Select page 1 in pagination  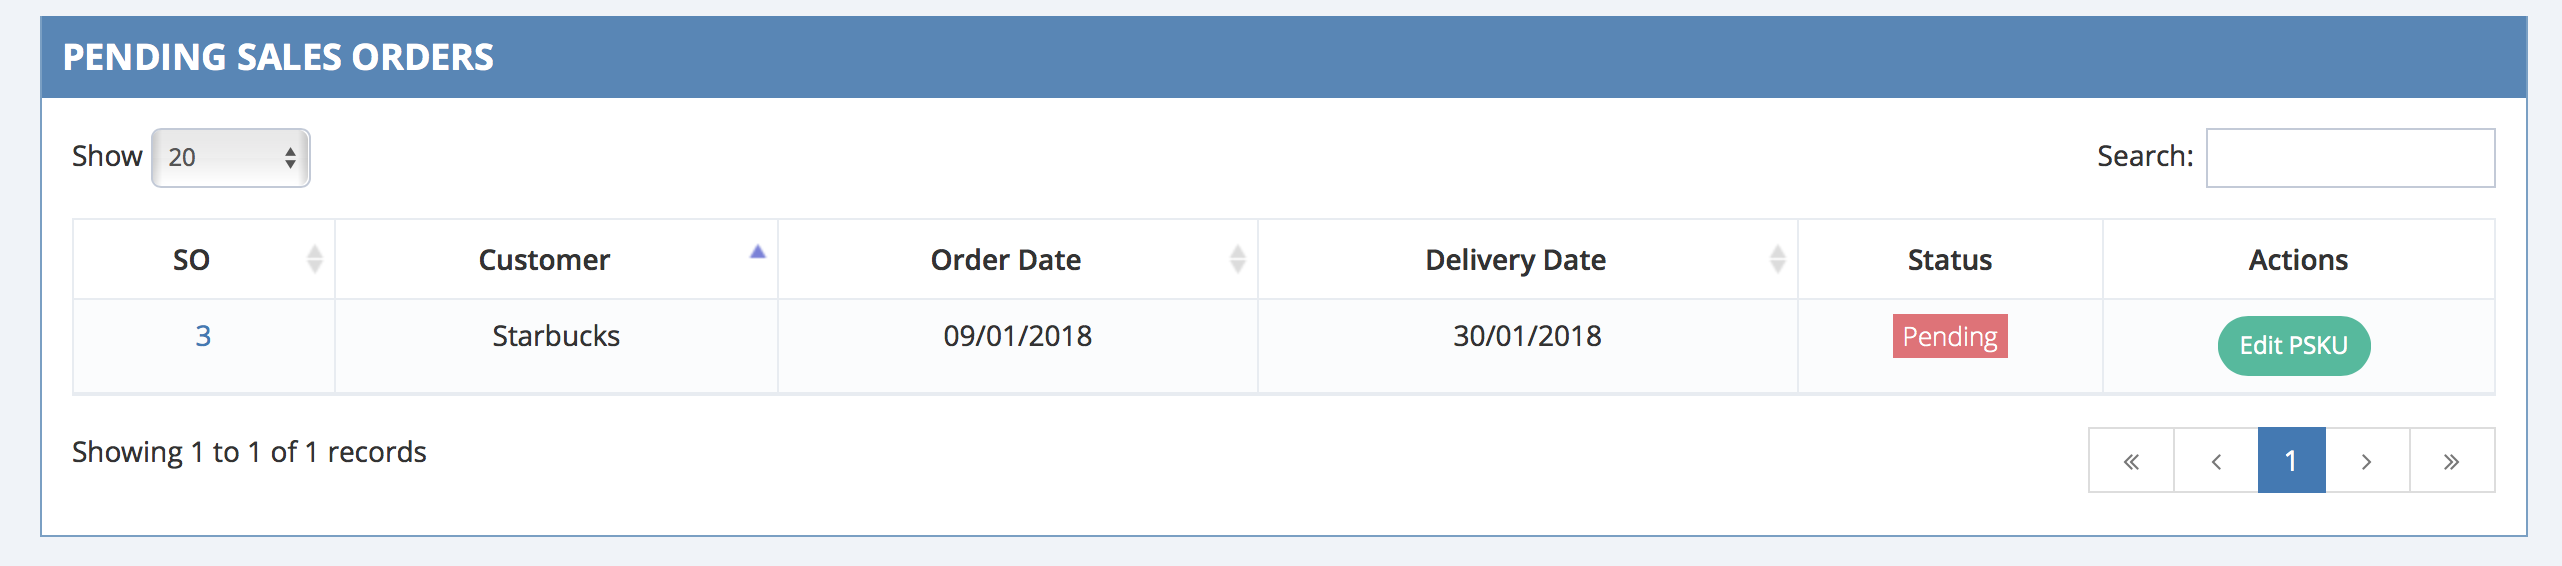tap(2291, 461)
